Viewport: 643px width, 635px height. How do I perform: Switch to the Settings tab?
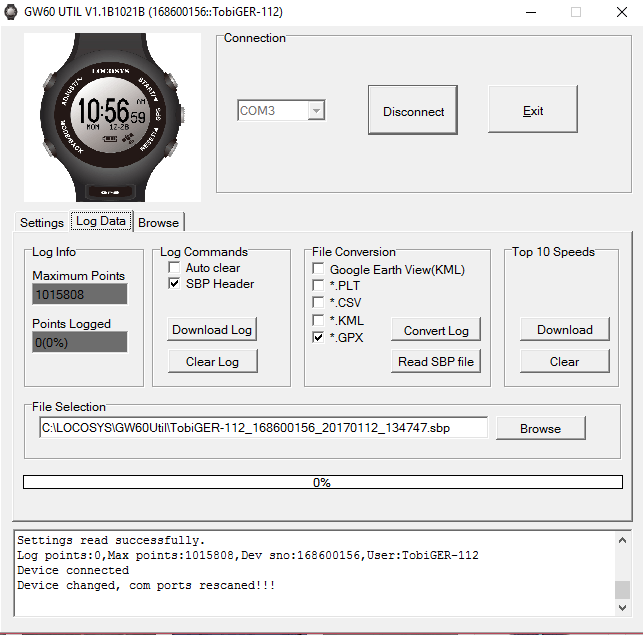(x=42, y=222)
